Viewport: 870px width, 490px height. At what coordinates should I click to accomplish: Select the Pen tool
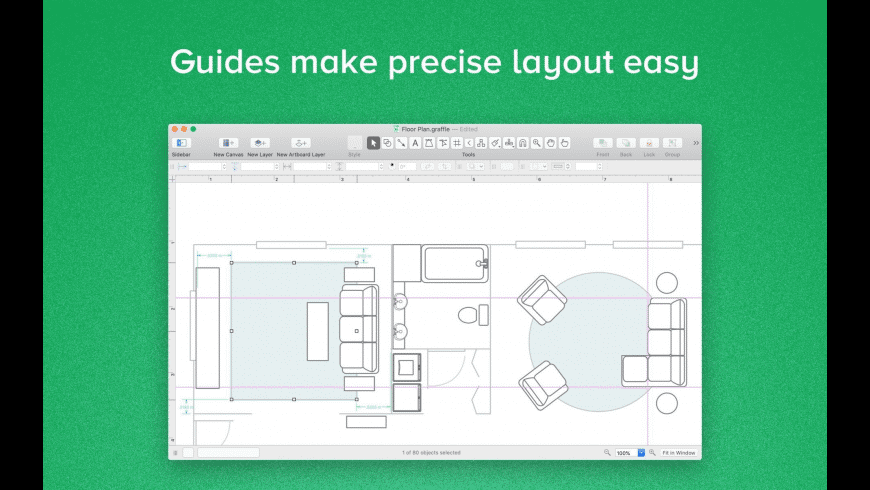coord(429,143)
